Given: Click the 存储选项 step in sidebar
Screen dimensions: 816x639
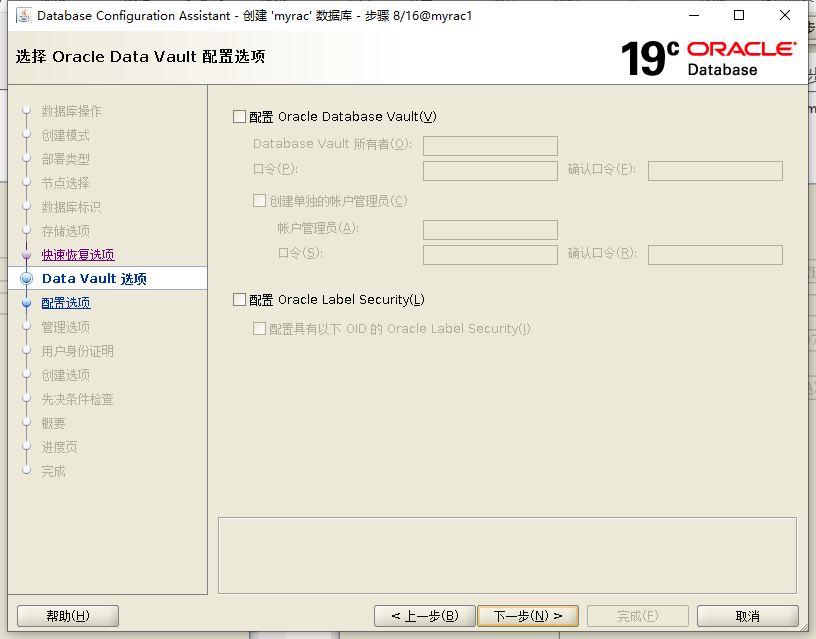Looking at the screenshot, I should pyautogui.click(x=66, y=231).
